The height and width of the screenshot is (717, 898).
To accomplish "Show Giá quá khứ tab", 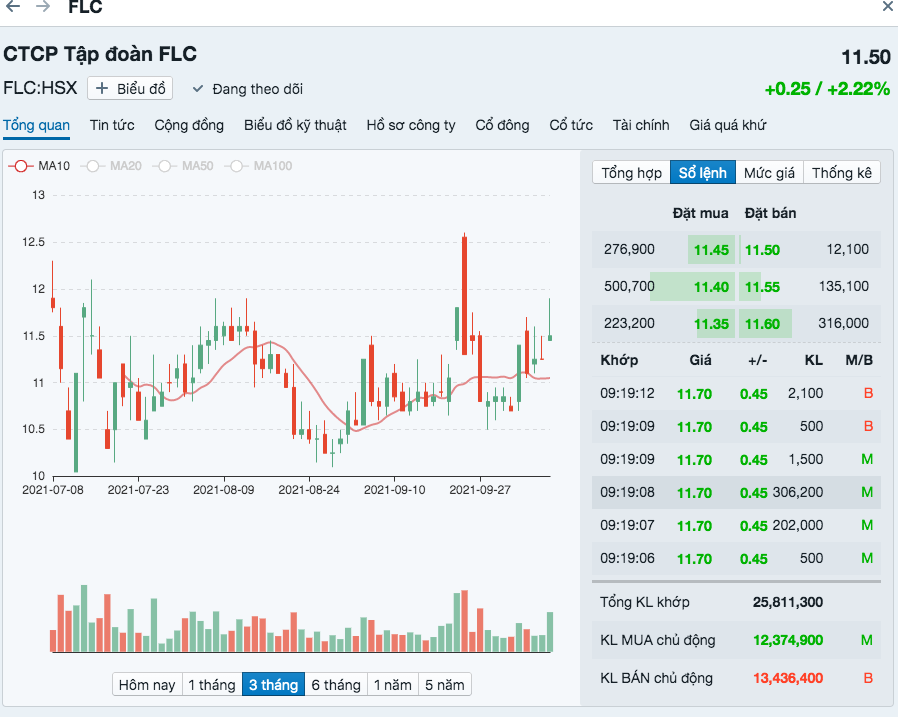I will [x=727, y=125].
